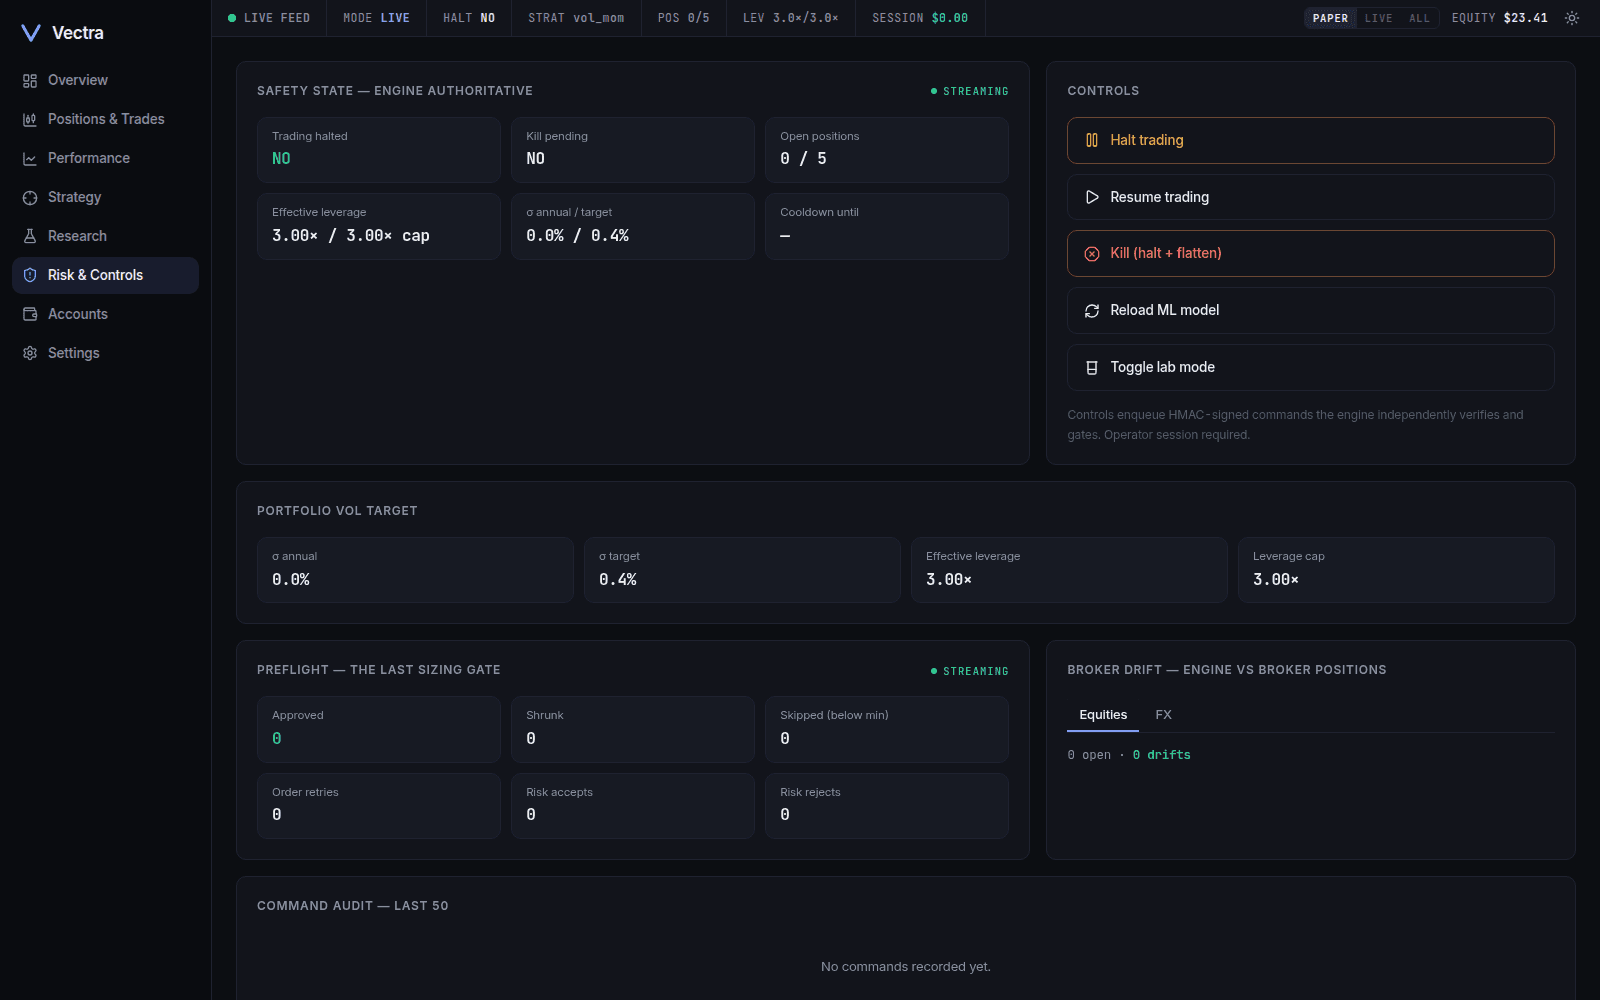Switch account filter to PAPER

1330,18
